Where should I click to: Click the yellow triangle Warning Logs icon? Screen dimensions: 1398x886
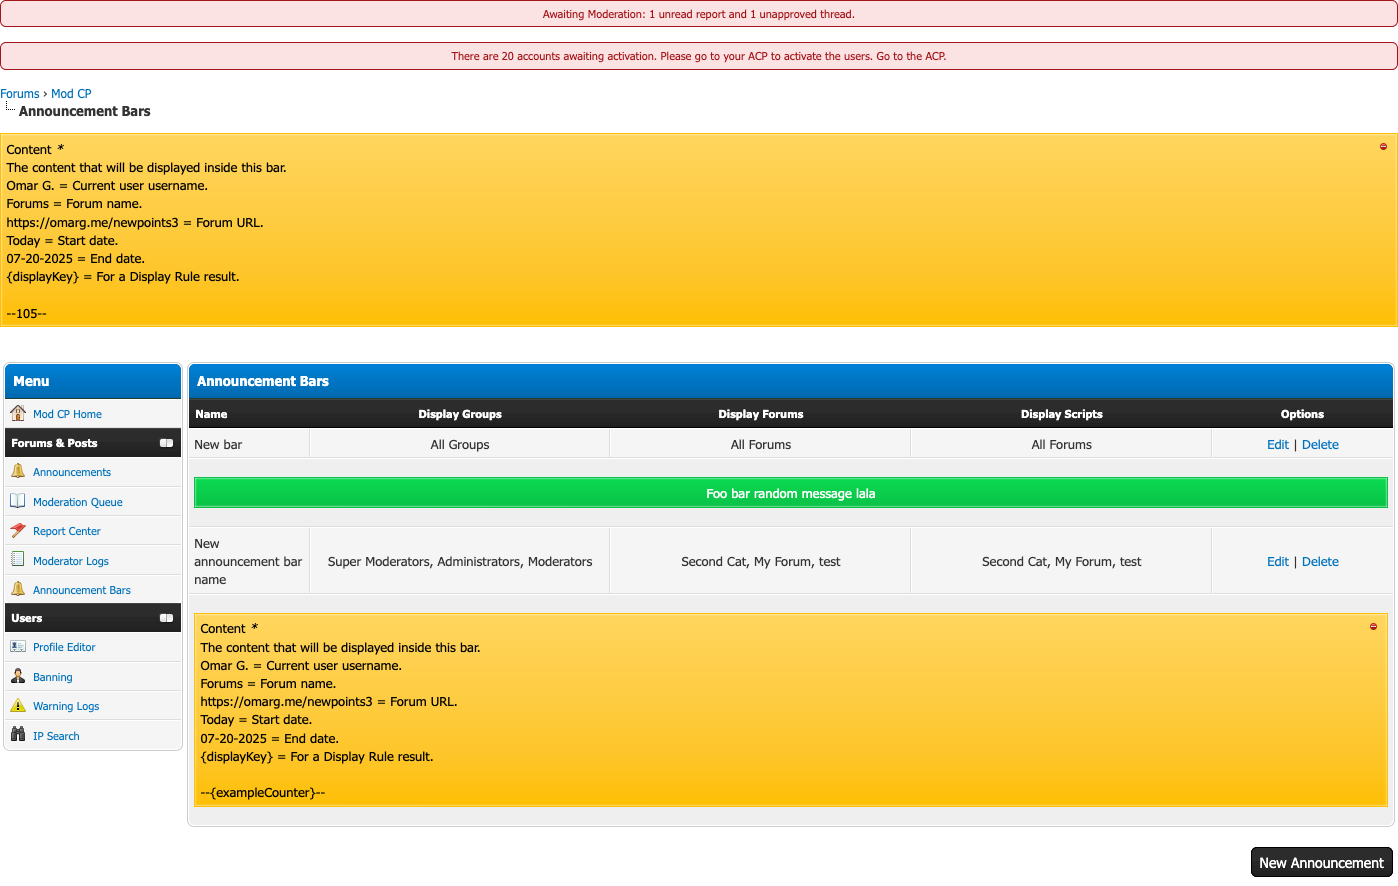tap(18, 705)
